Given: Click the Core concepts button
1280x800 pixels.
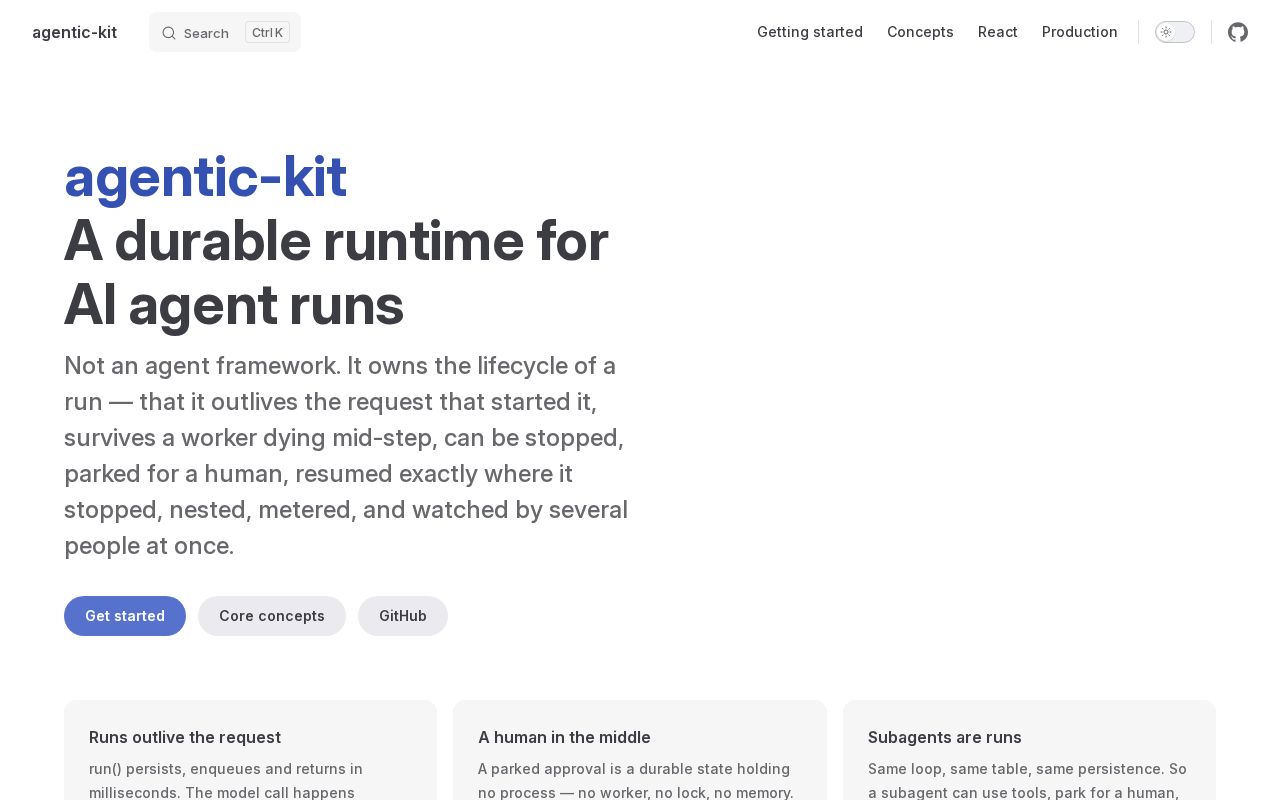Looking at the screenshot, I should pyautogui.click(x=272, y=616).
